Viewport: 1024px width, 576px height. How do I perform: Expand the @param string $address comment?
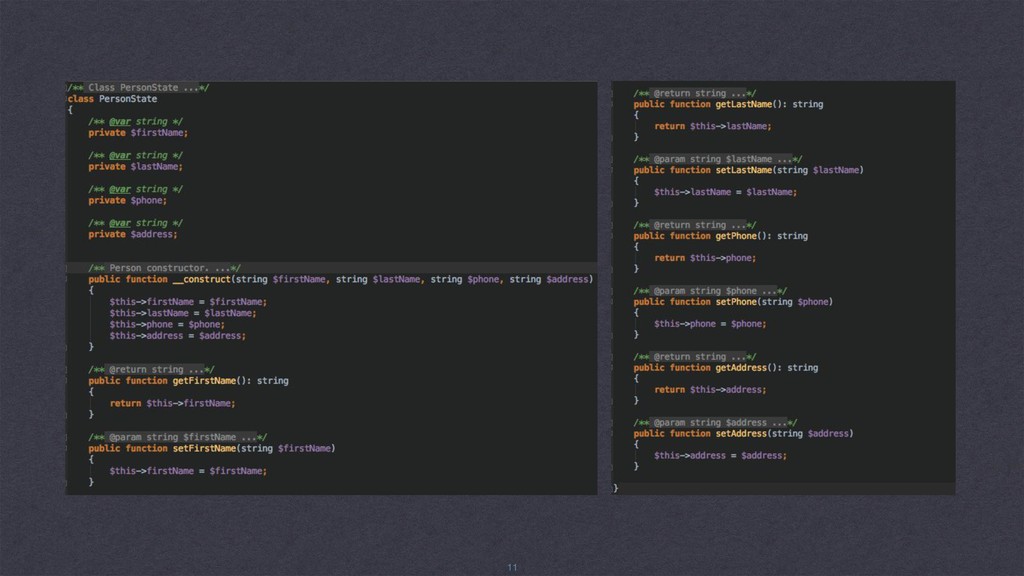pyautogui.click(x=715, y=423)
